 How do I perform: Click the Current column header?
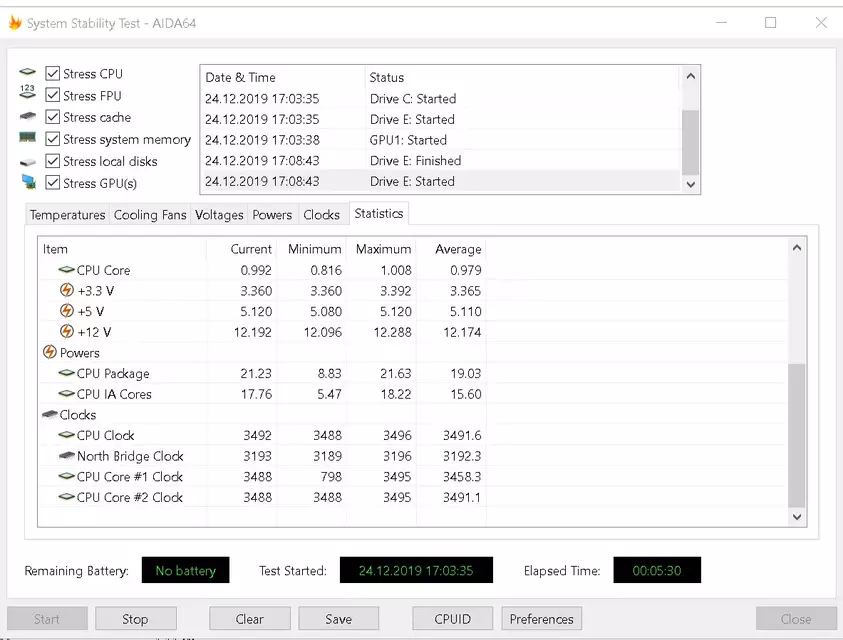click(x=242, y=249)
